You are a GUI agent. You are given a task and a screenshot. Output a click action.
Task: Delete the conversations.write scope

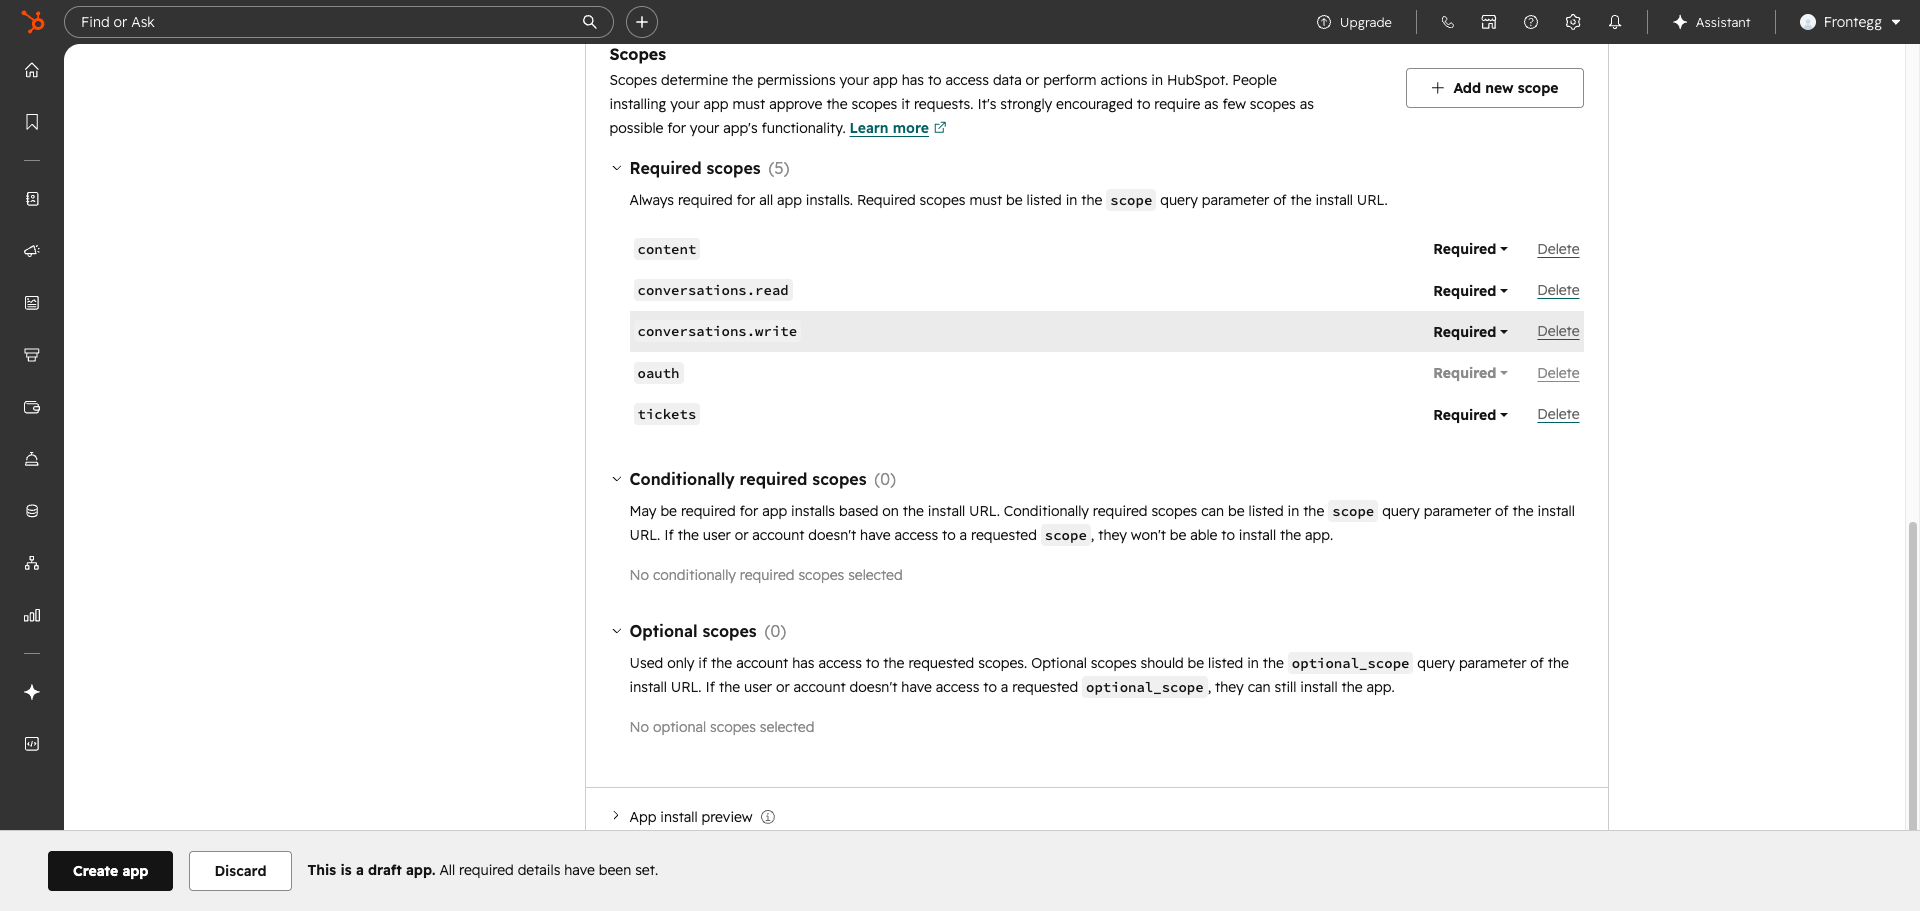[1558, 331]
